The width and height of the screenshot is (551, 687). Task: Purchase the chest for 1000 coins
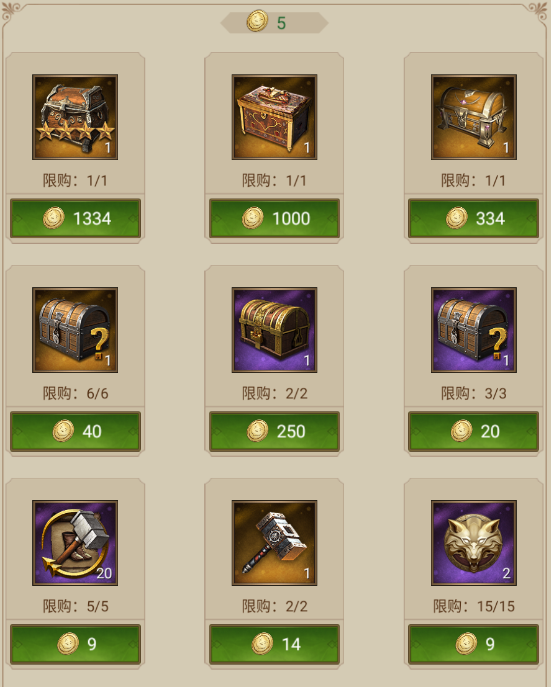275,218
